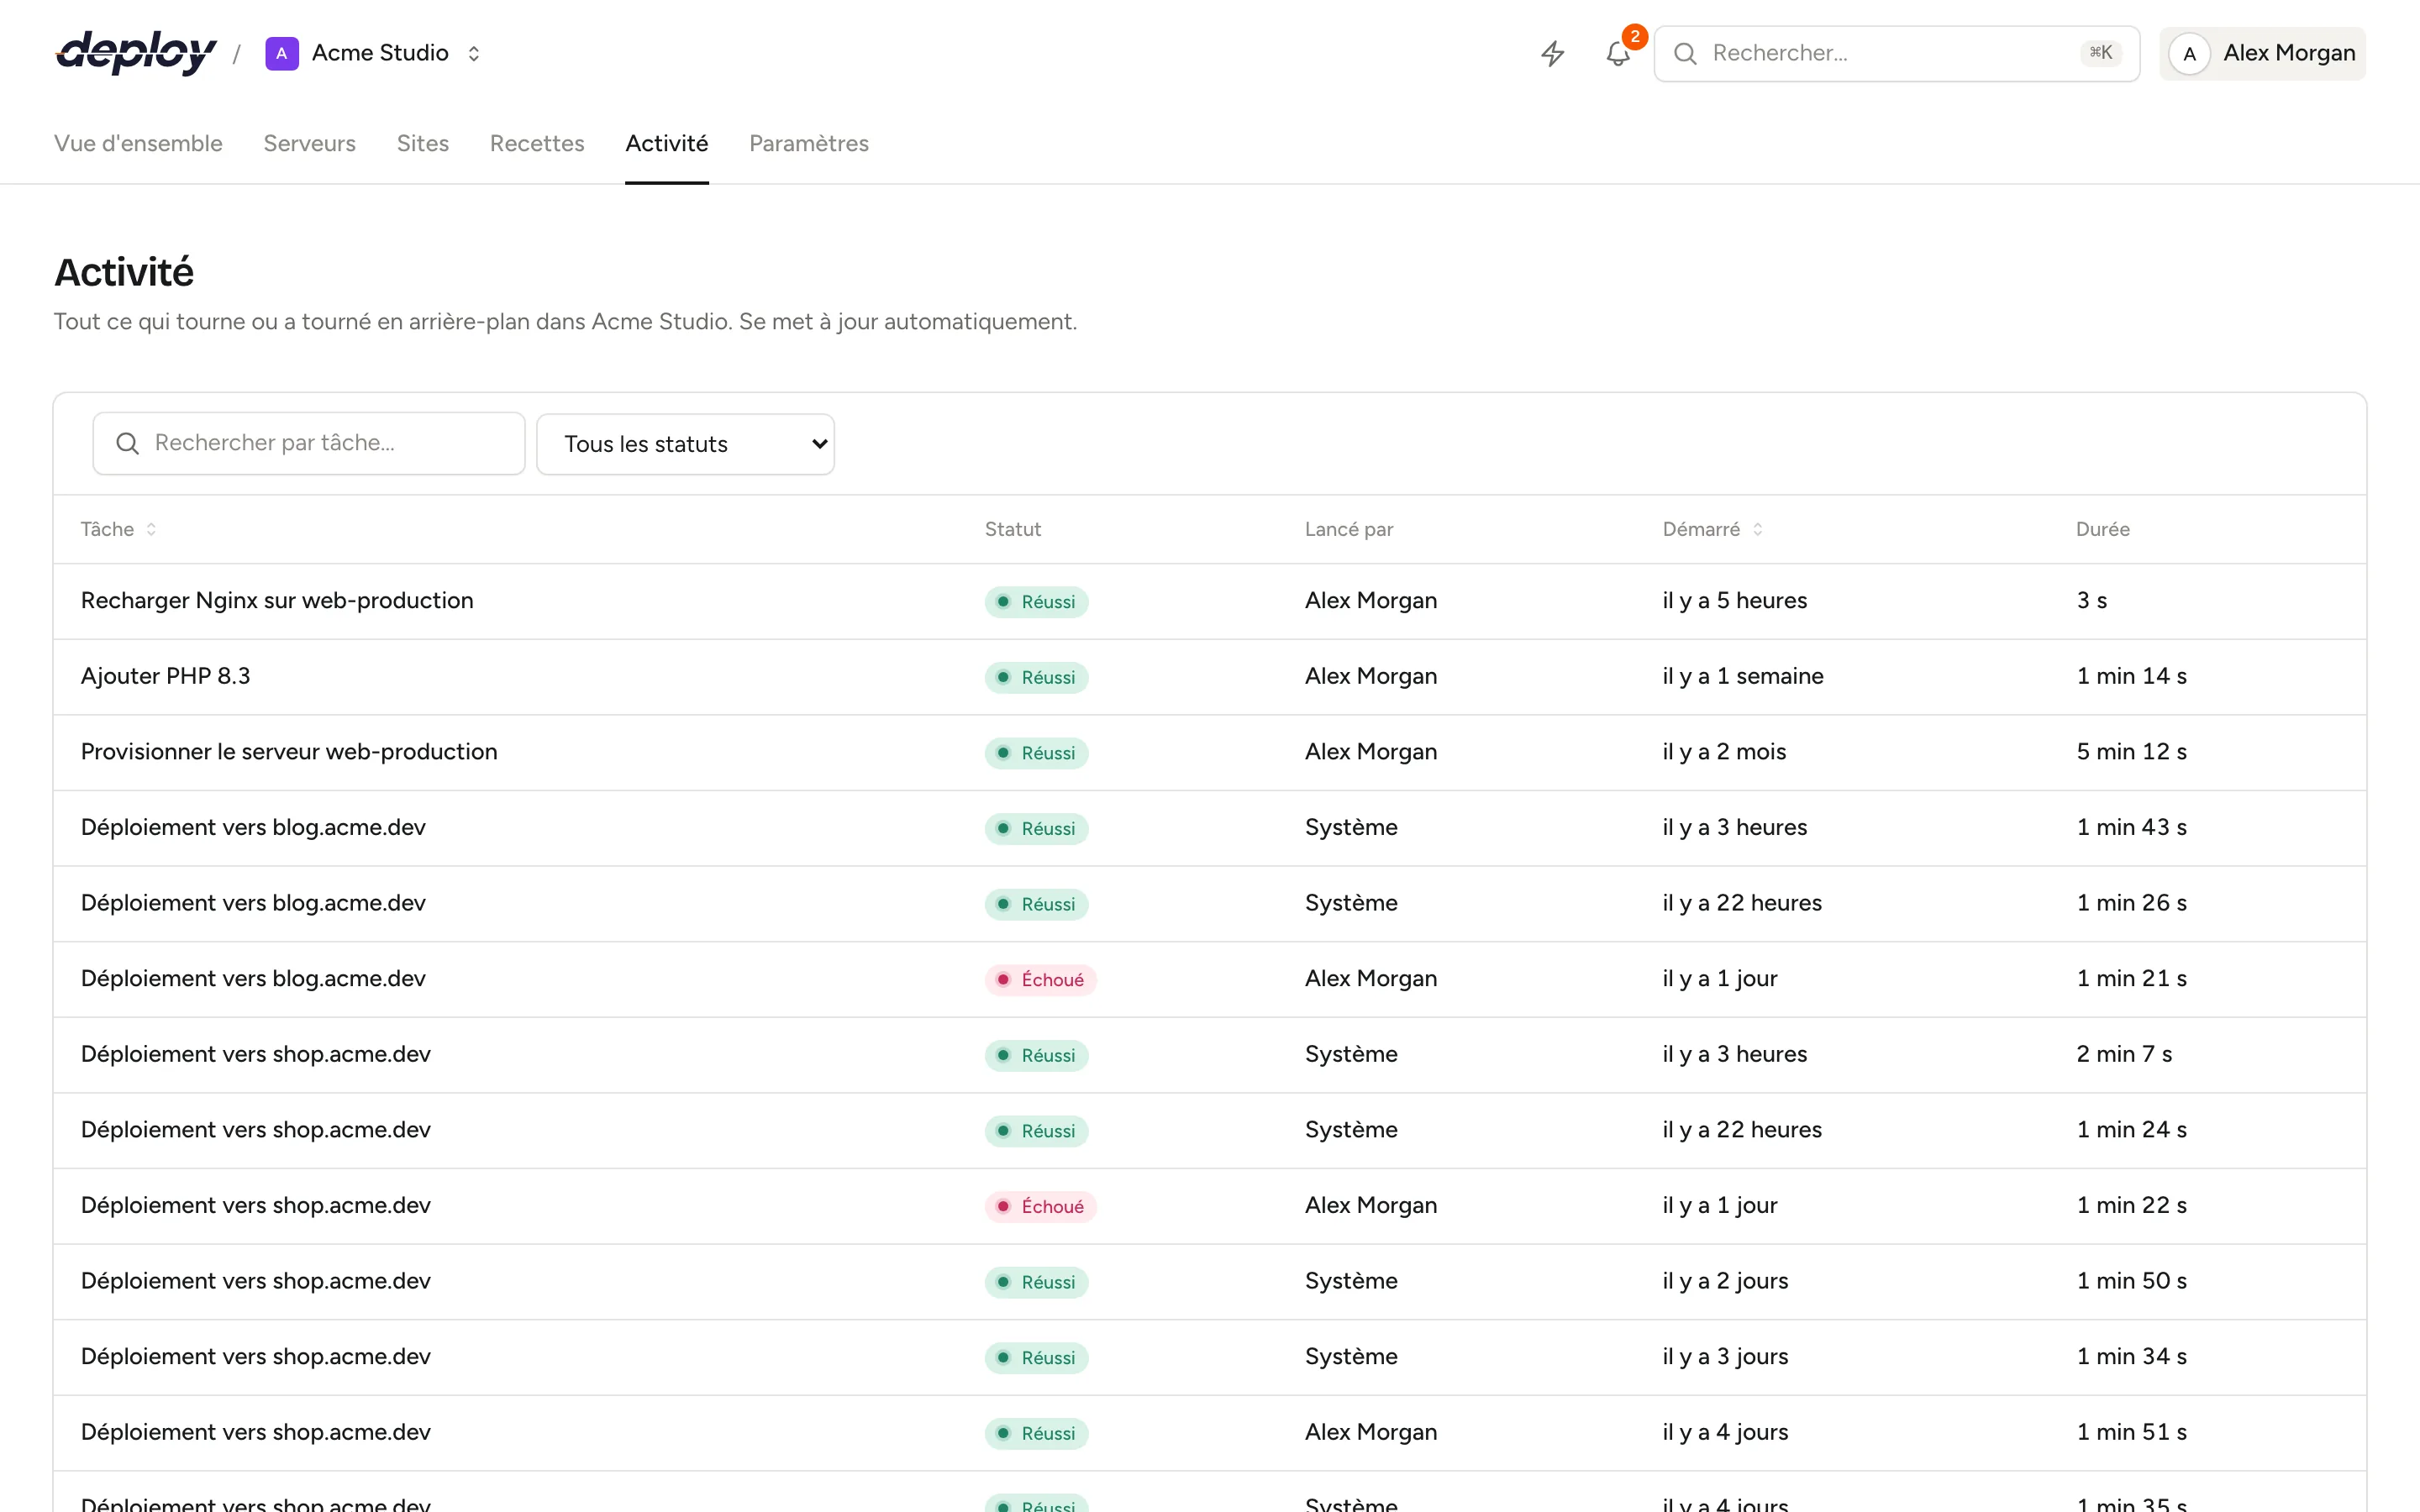This screenshot has height=1512, width=2420.
Task: Focus the Rechercher global search field
Action: tap(1896, 54)
